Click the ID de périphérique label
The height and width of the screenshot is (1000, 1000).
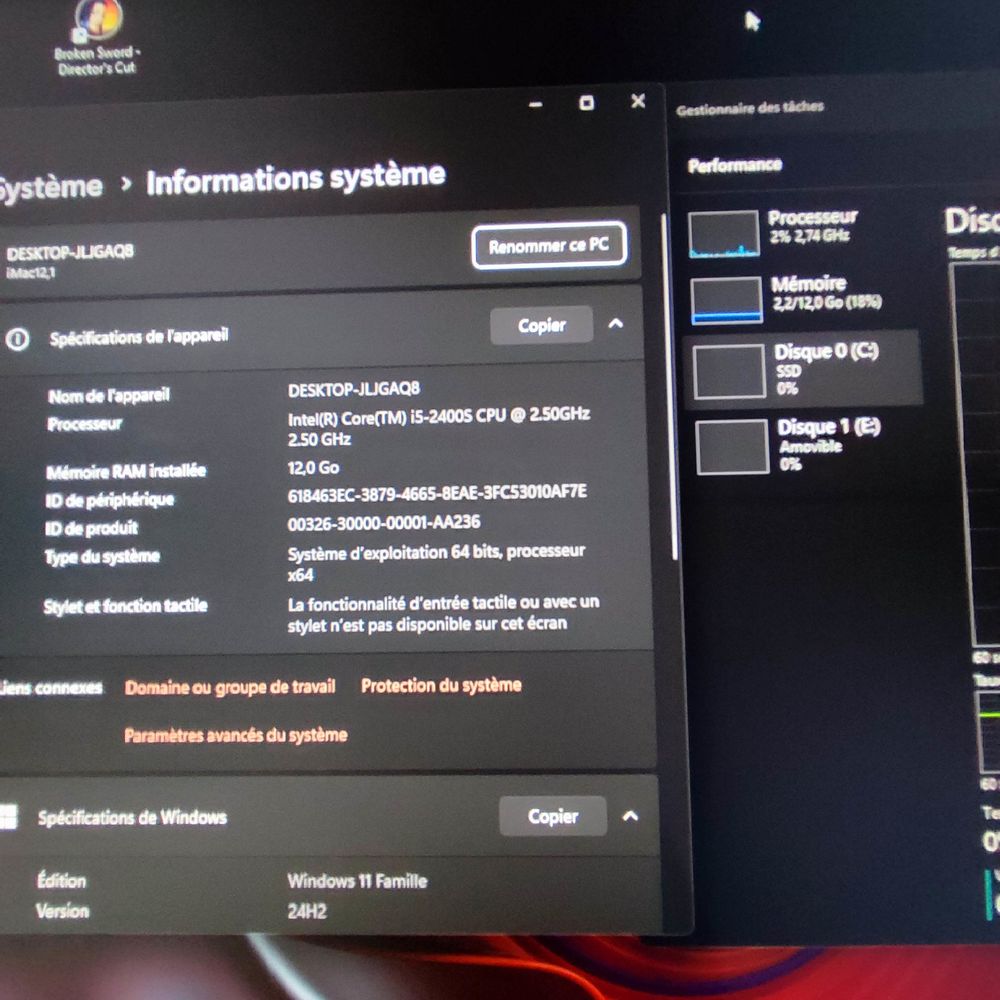(x=110, y=500)
